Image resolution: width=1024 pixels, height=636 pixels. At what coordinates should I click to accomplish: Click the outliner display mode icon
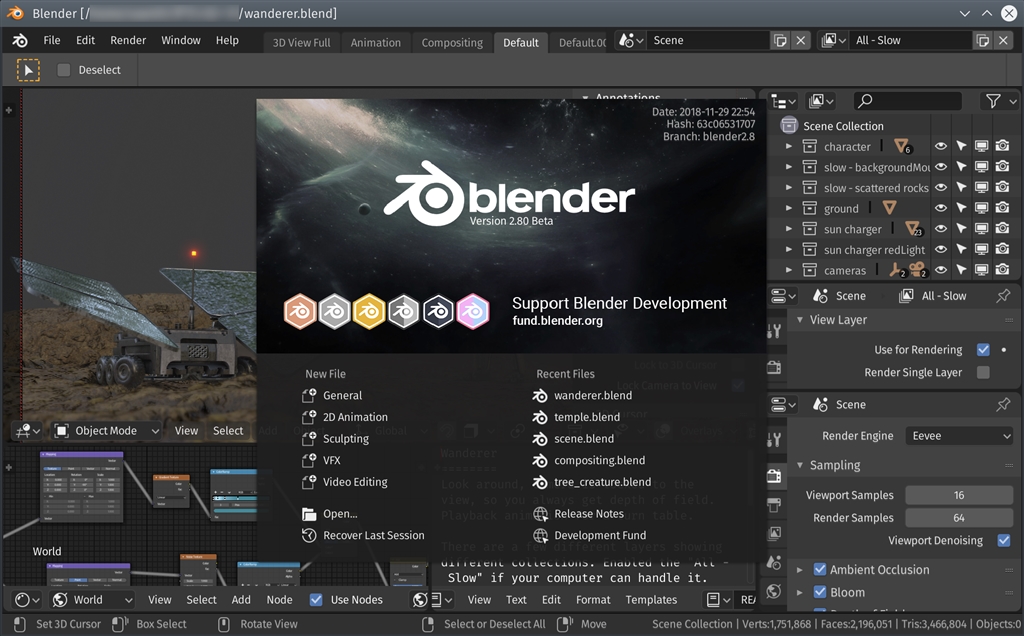pos(821,101)
